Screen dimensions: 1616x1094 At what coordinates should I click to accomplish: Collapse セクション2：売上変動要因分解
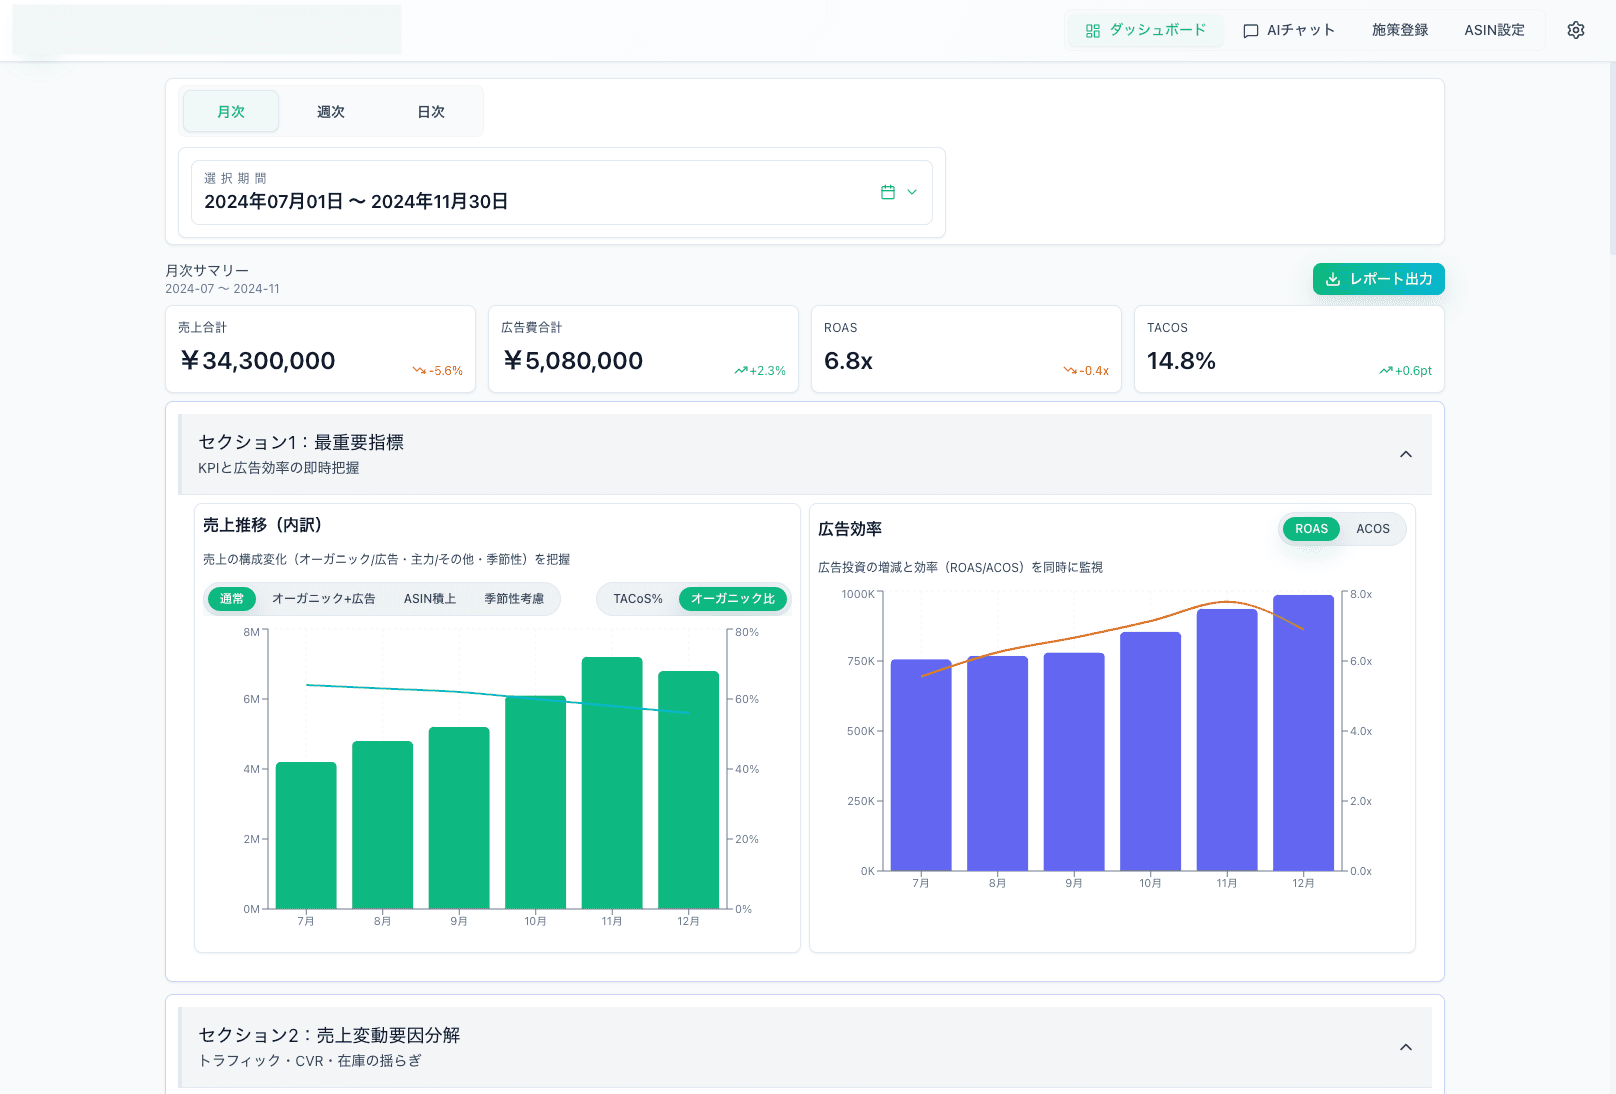tap(1406, 1047)
